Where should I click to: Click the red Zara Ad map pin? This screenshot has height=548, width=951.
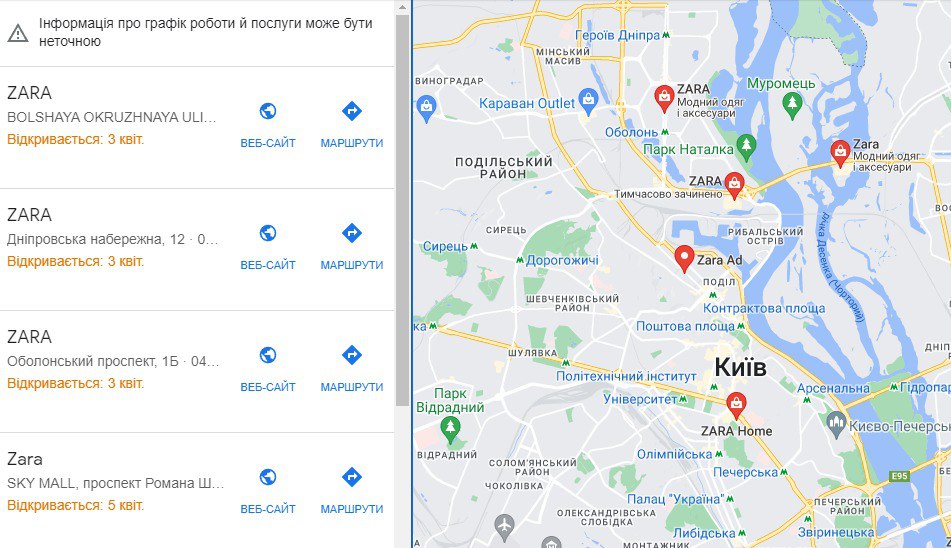pos(684,259)
